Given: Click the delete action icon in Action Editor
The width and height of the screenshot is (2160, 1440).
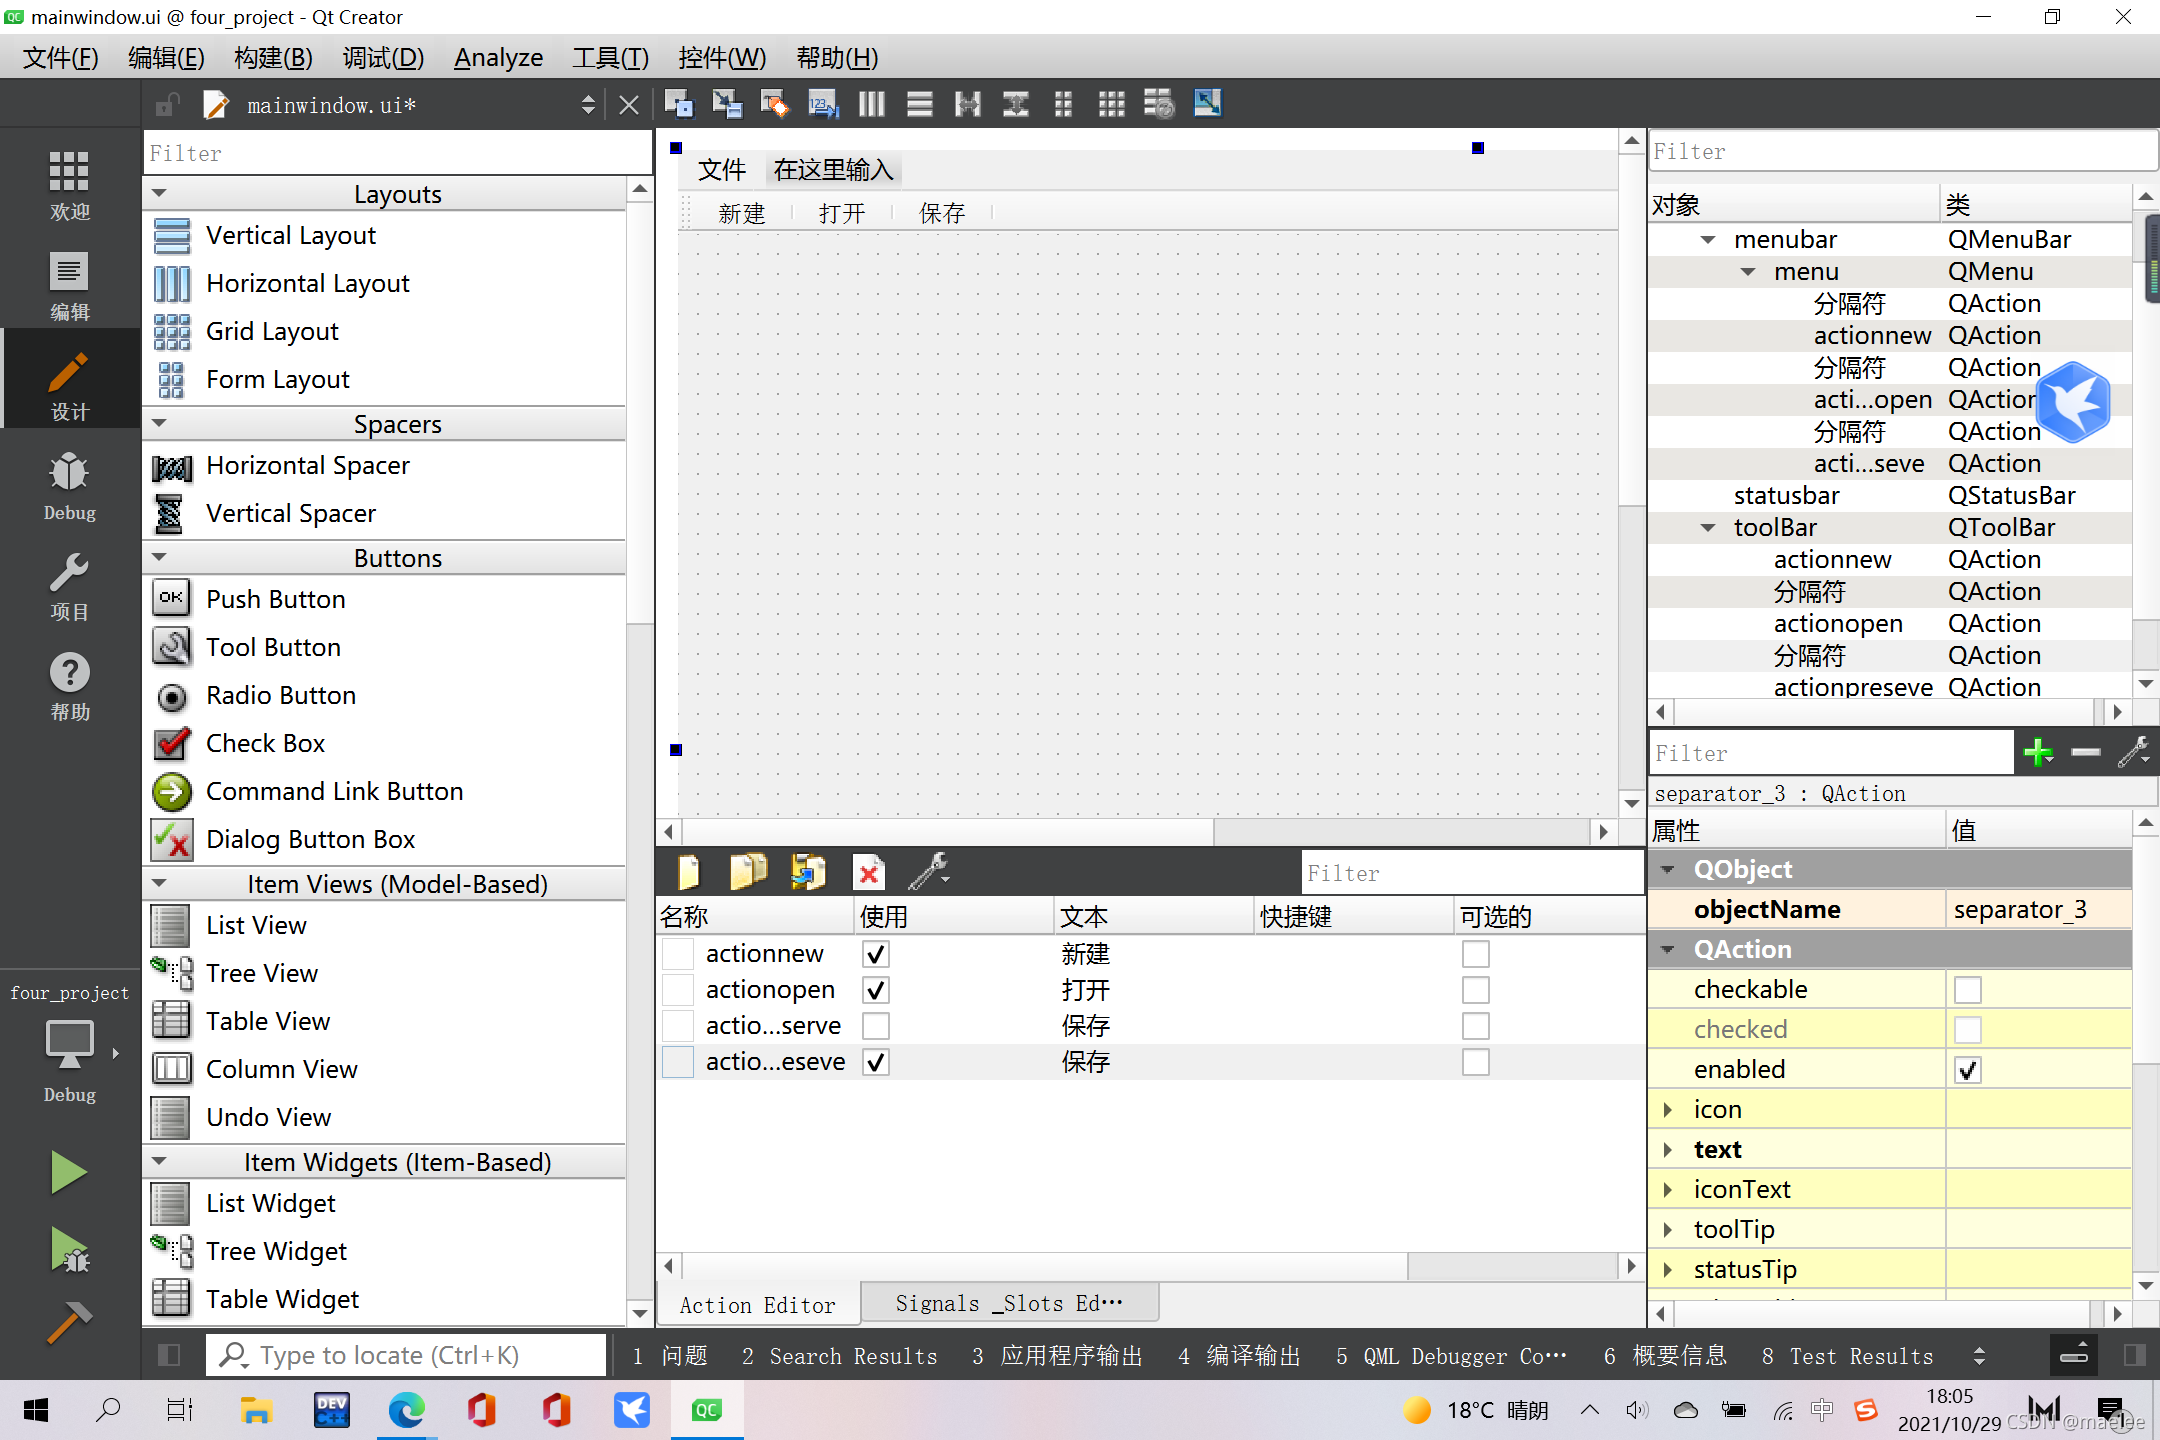Looking at the screenshot, I should 868,871.
